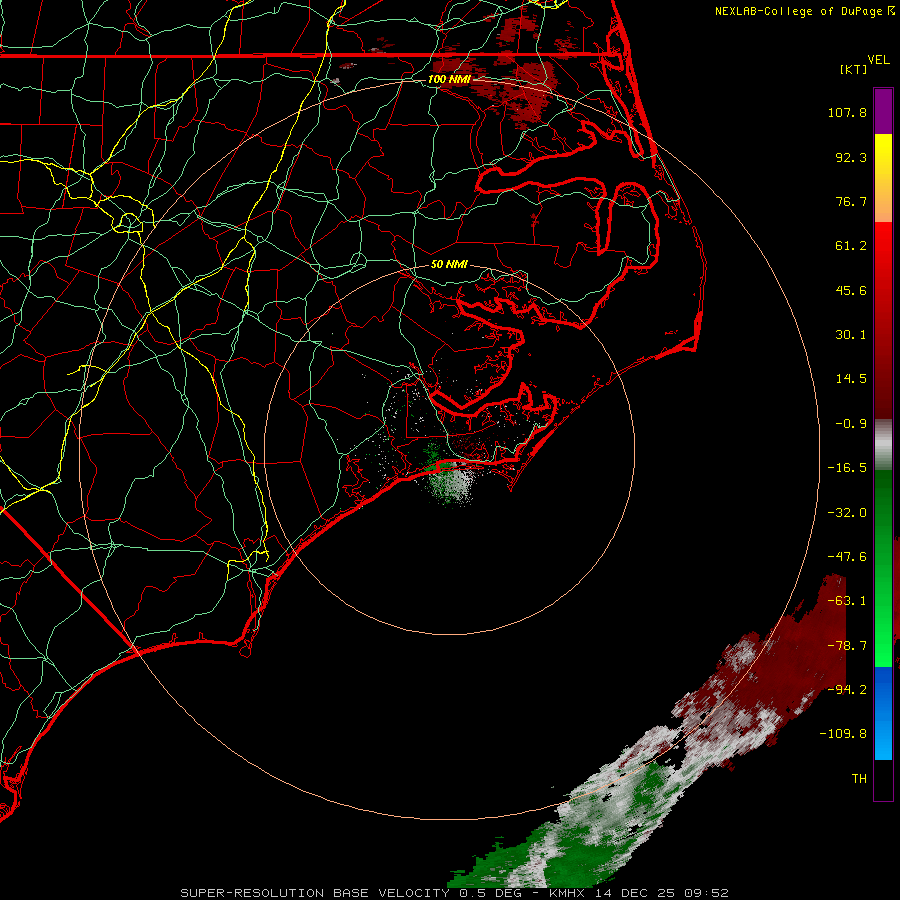The height and width of the screenshot is (900, 900).
Task: Click the -109.8 legend value
Action: 843,734
